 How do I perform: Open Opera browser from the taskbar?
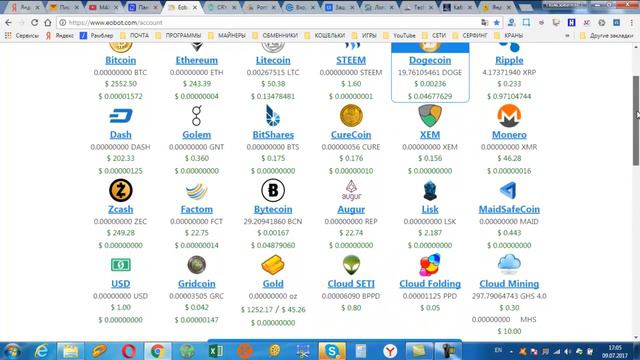click(x=129, y=351)
